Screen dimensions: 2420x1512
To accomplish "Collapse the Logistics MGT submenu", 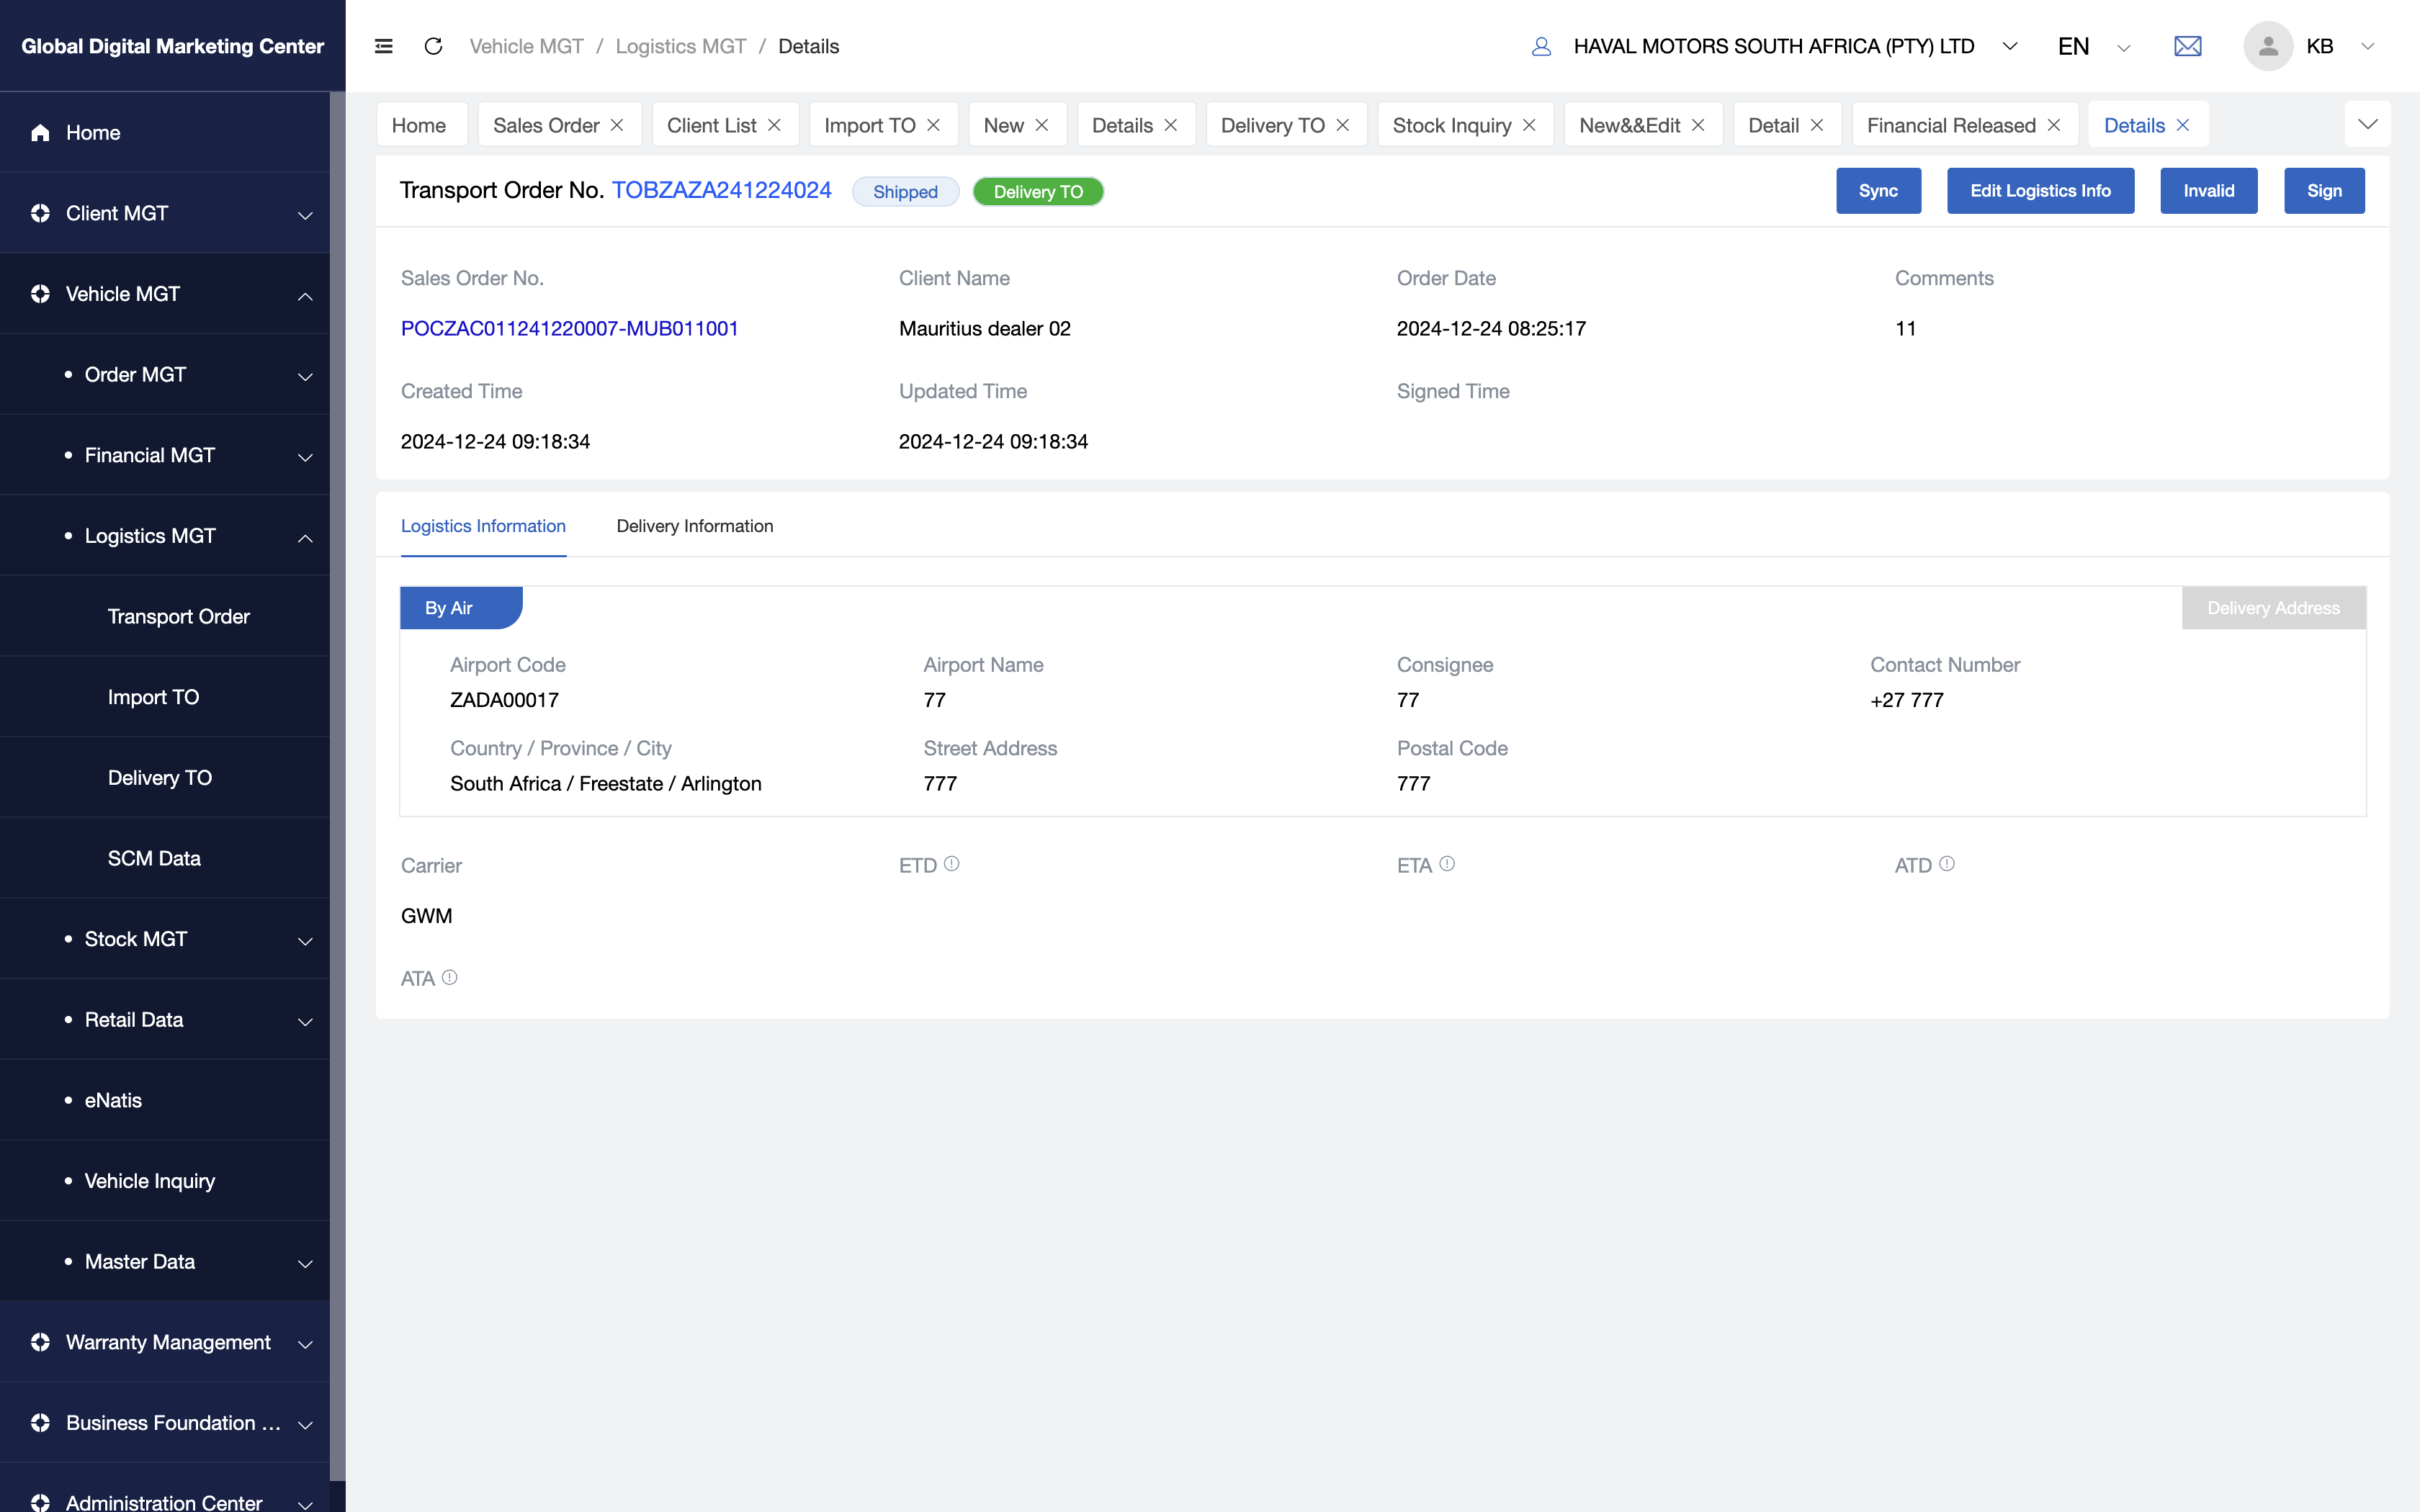I will 304,537.
